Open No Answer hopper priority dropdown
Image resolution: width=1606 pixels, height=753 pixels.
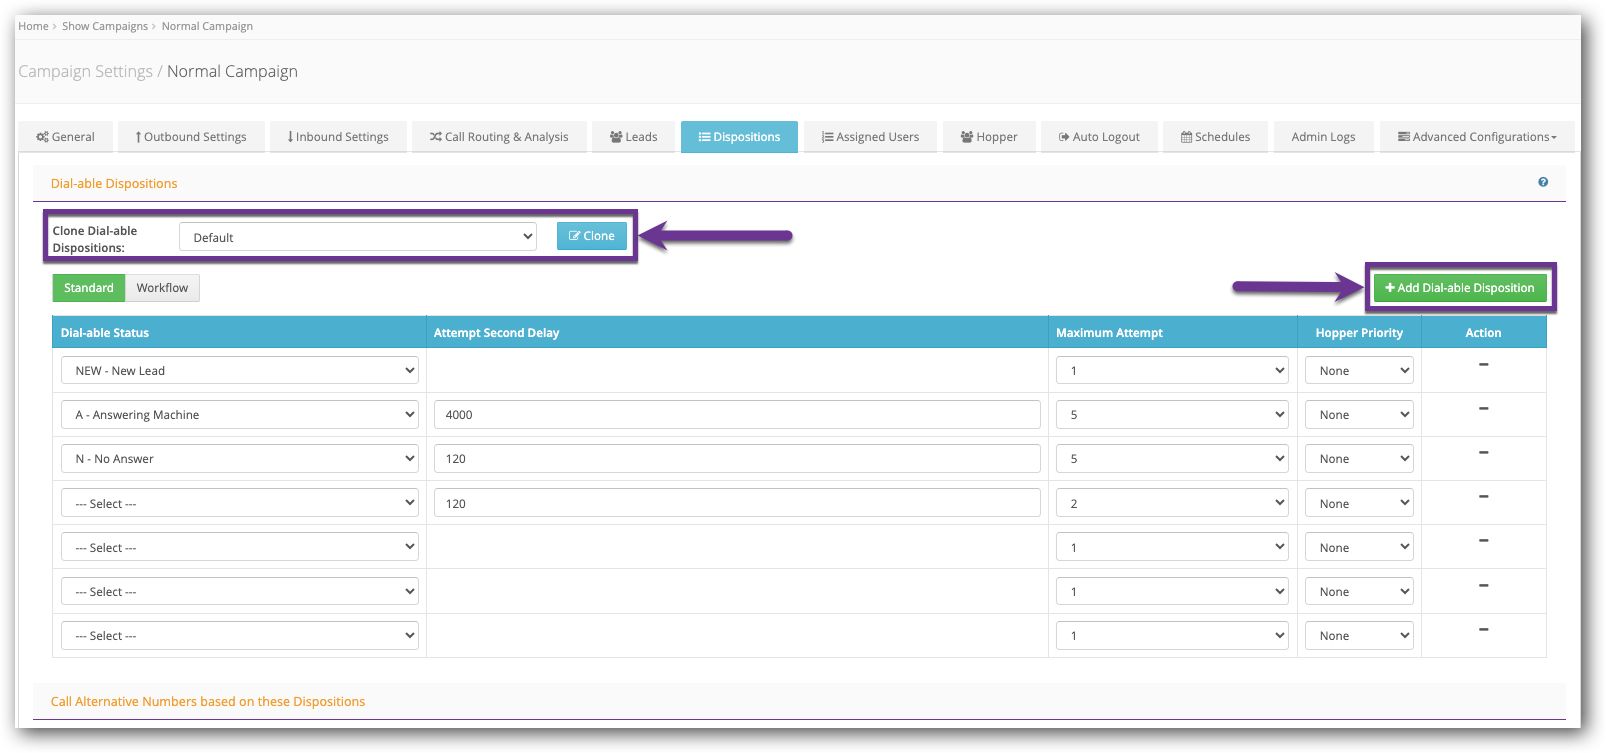(1359, 458)
